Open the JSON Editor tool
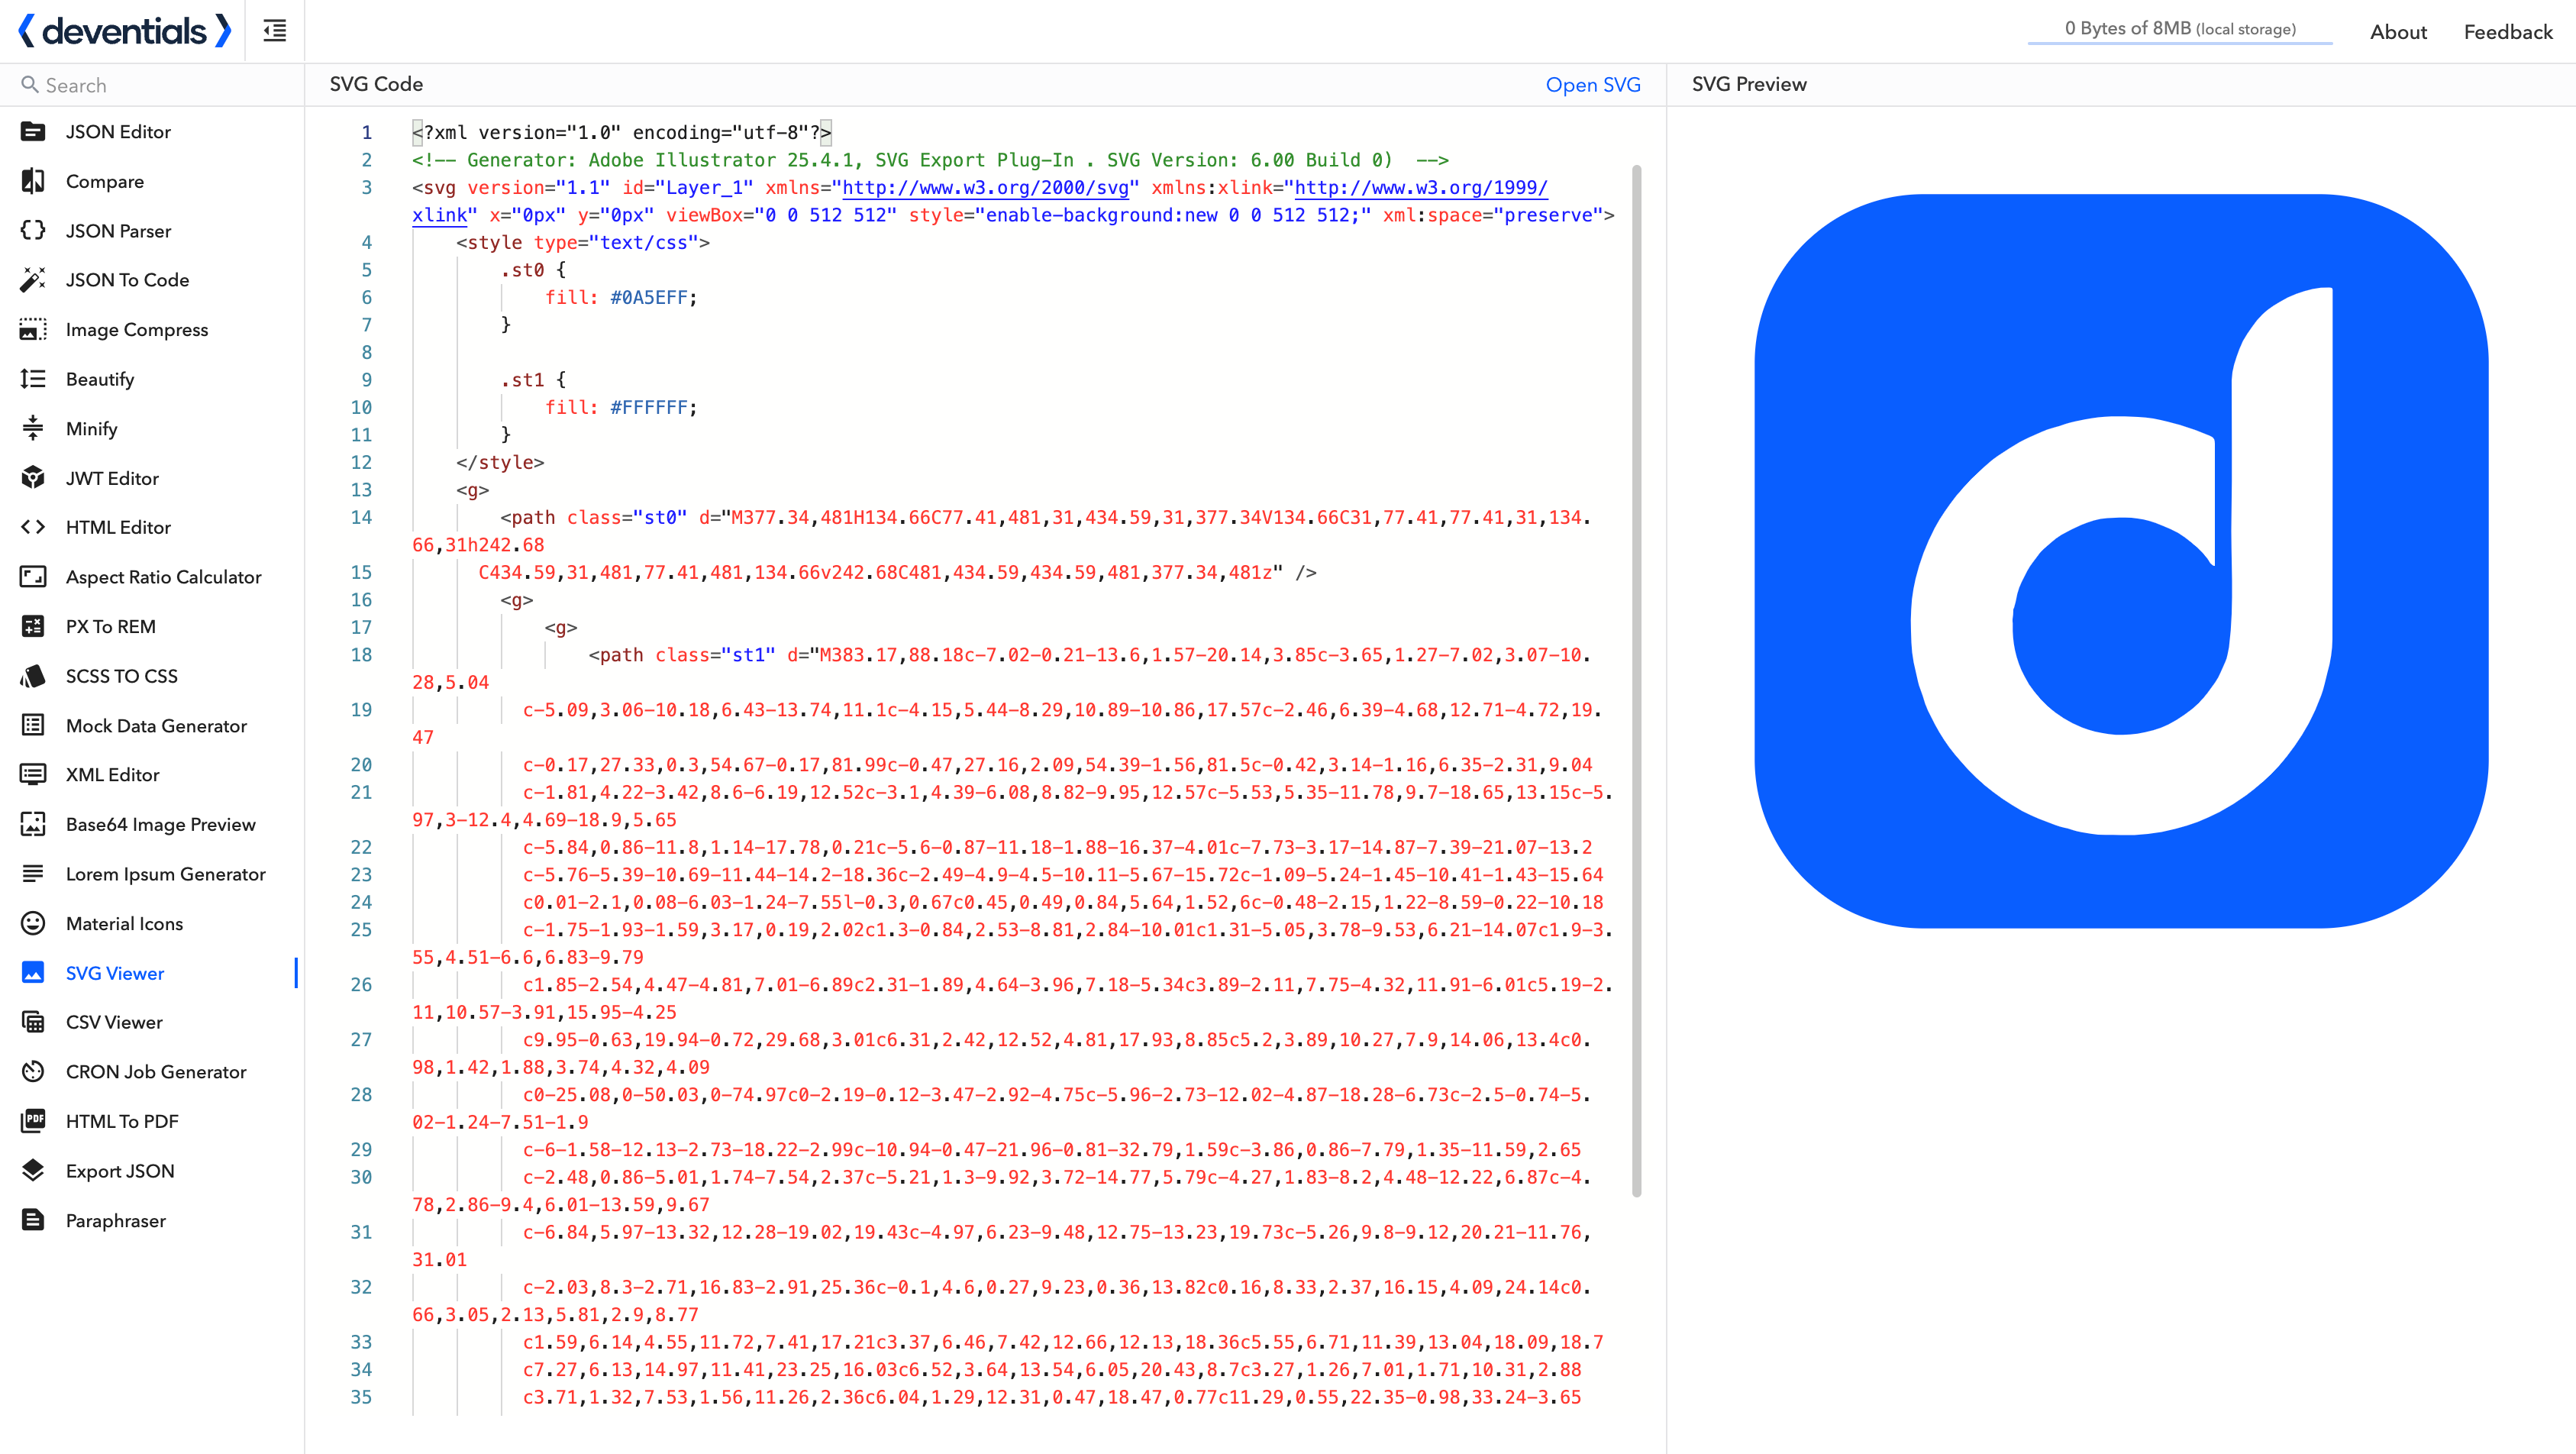The image size is (2576, 1454). pyautogui.click(x=118, y=132)
